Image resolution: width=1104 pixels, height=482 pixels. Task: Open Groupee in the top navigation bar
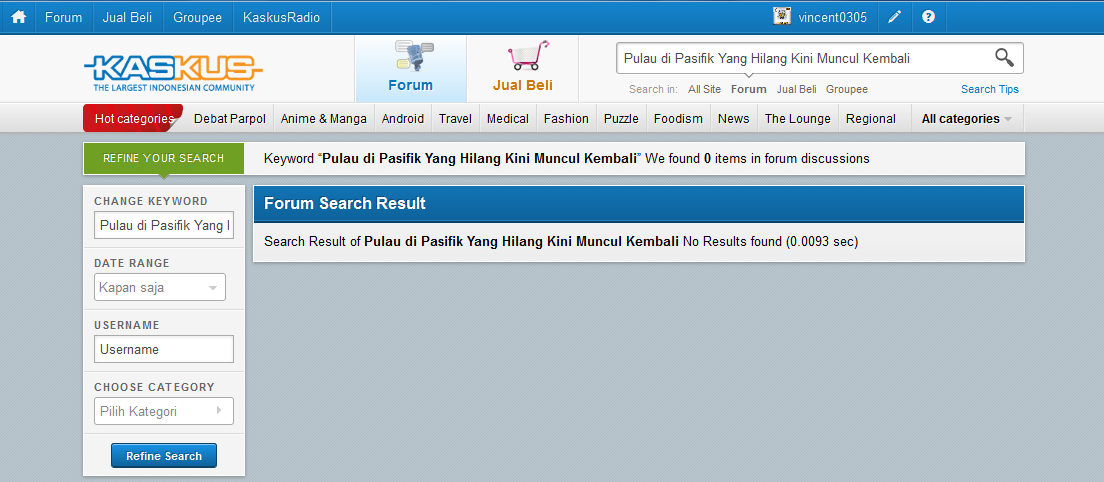pyautogui.click(x=198, y=18)
